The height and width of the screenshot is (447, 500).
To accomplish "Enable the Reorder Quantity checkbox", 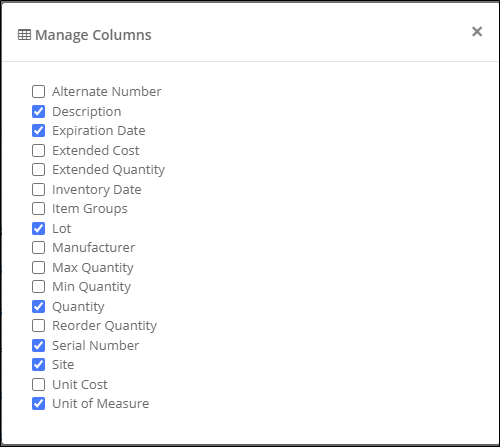I will tap(39, 325).
